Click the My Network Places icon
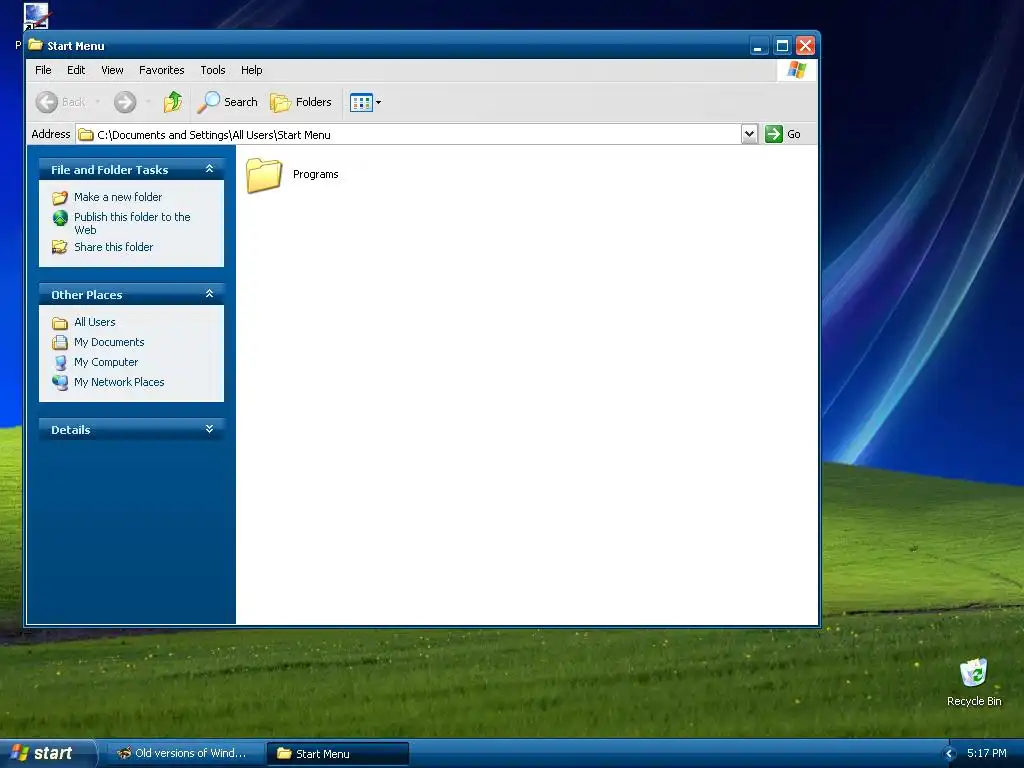This screenshot has width=1024, height=768. (60, 382)
